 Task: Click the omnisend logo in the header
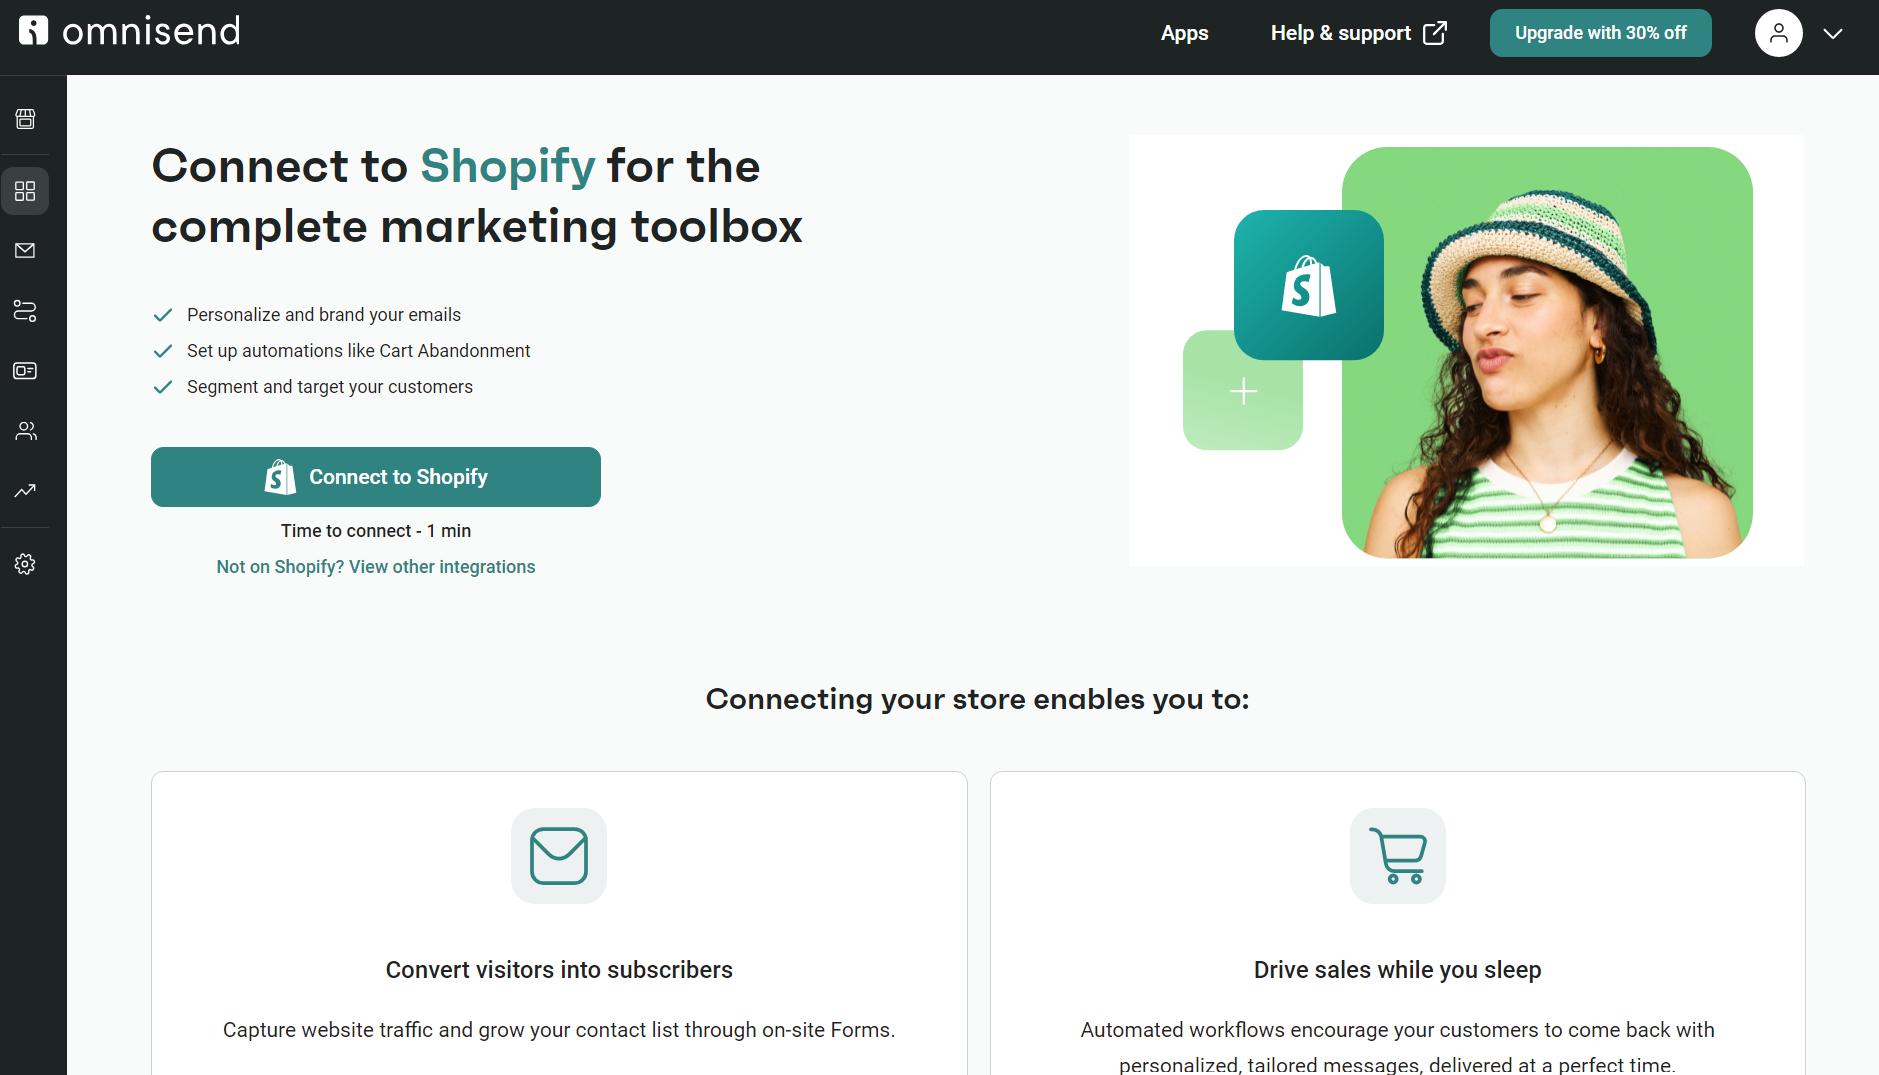point(128,30)
